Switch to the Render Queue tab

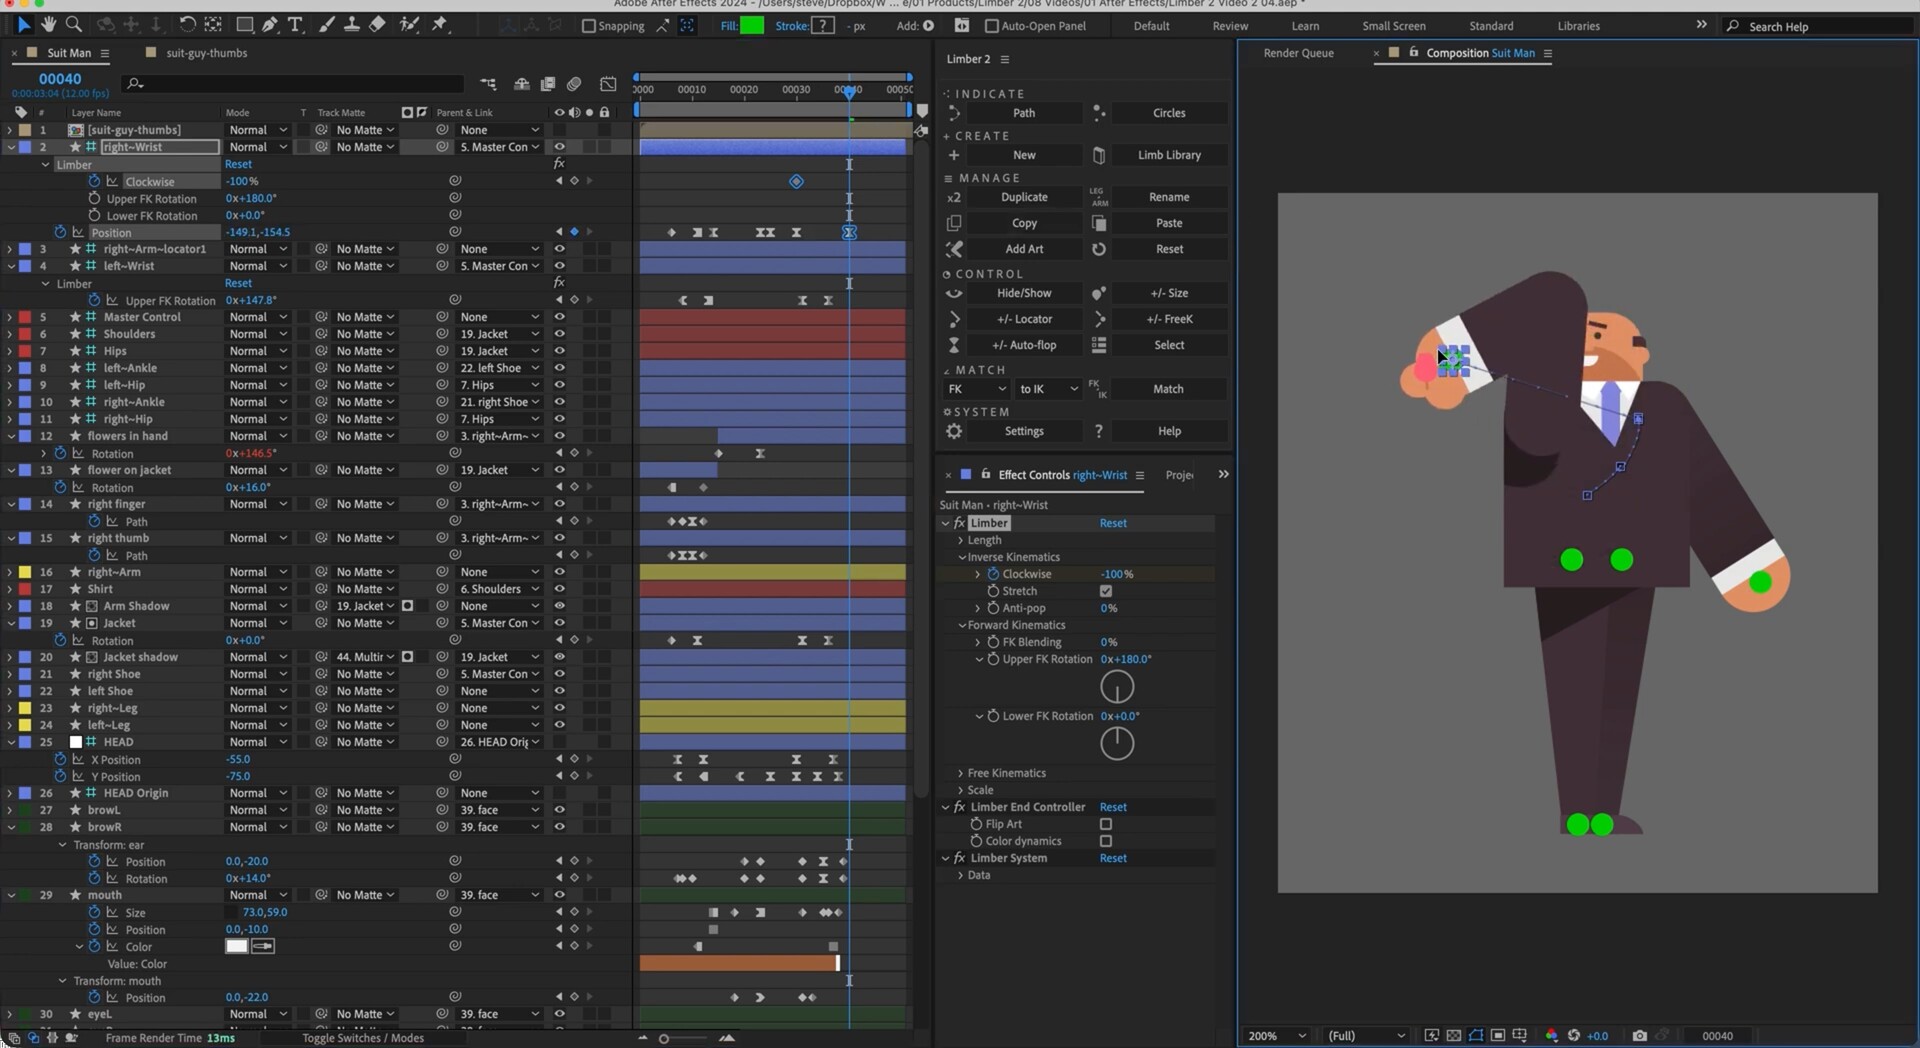tap(1298, 53)
